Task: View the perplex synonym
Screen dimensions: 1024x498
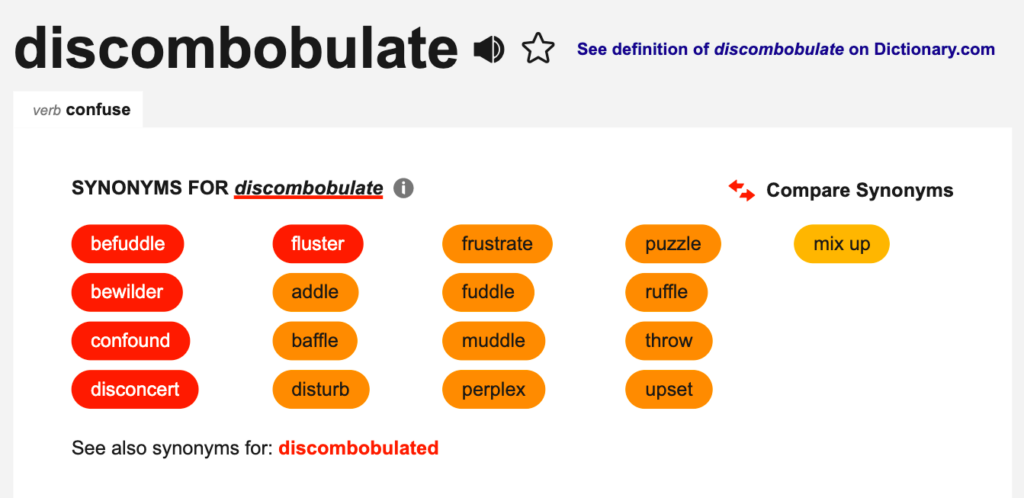Action: (x=493, y=389)
